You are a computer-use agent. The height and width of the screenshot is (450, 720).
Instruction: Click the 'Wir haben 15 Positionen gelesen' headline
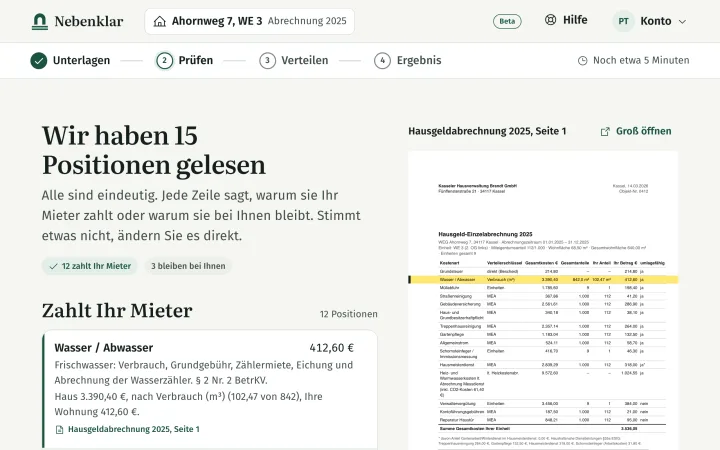point(154,150)
